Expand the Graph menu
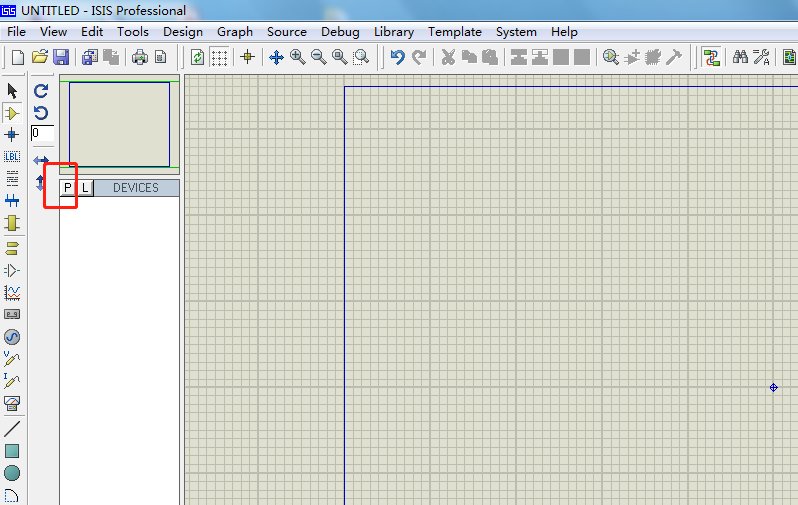The width and height of the screenshot is (798, 505). [x=235, y=32]
